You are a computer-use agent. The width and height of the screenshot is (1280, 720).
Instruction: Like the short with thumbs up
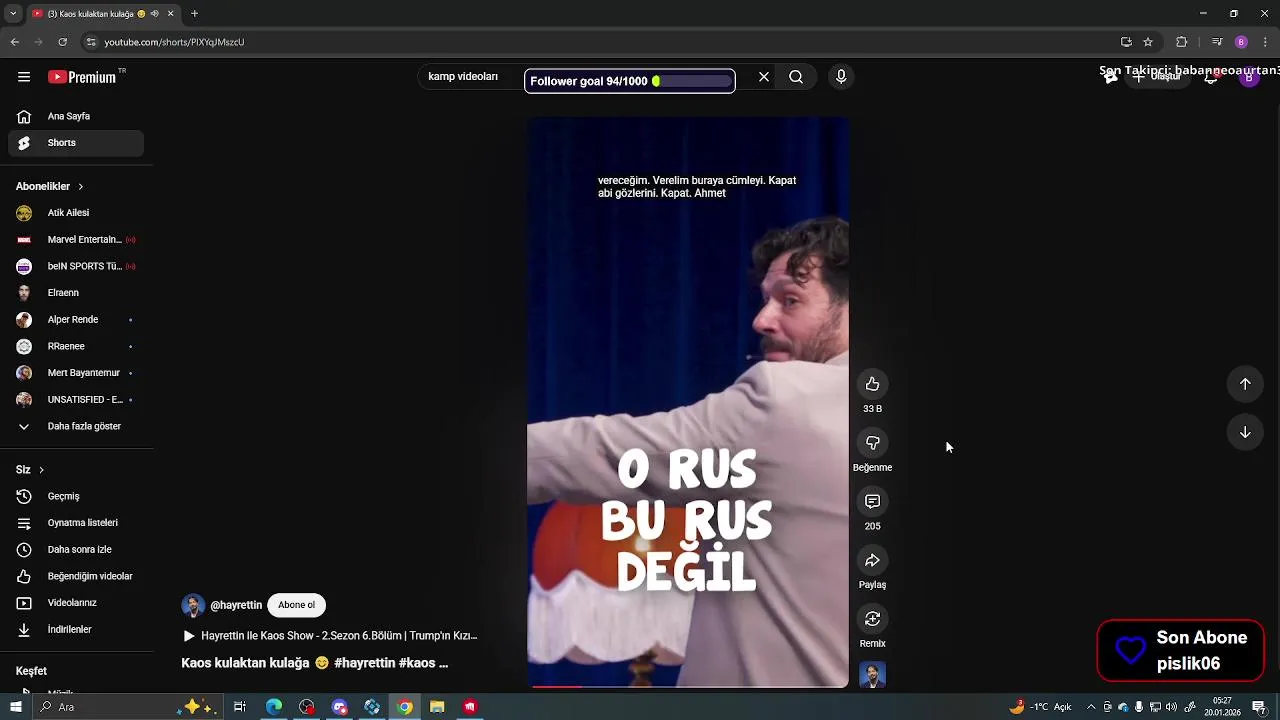(872, 384)
